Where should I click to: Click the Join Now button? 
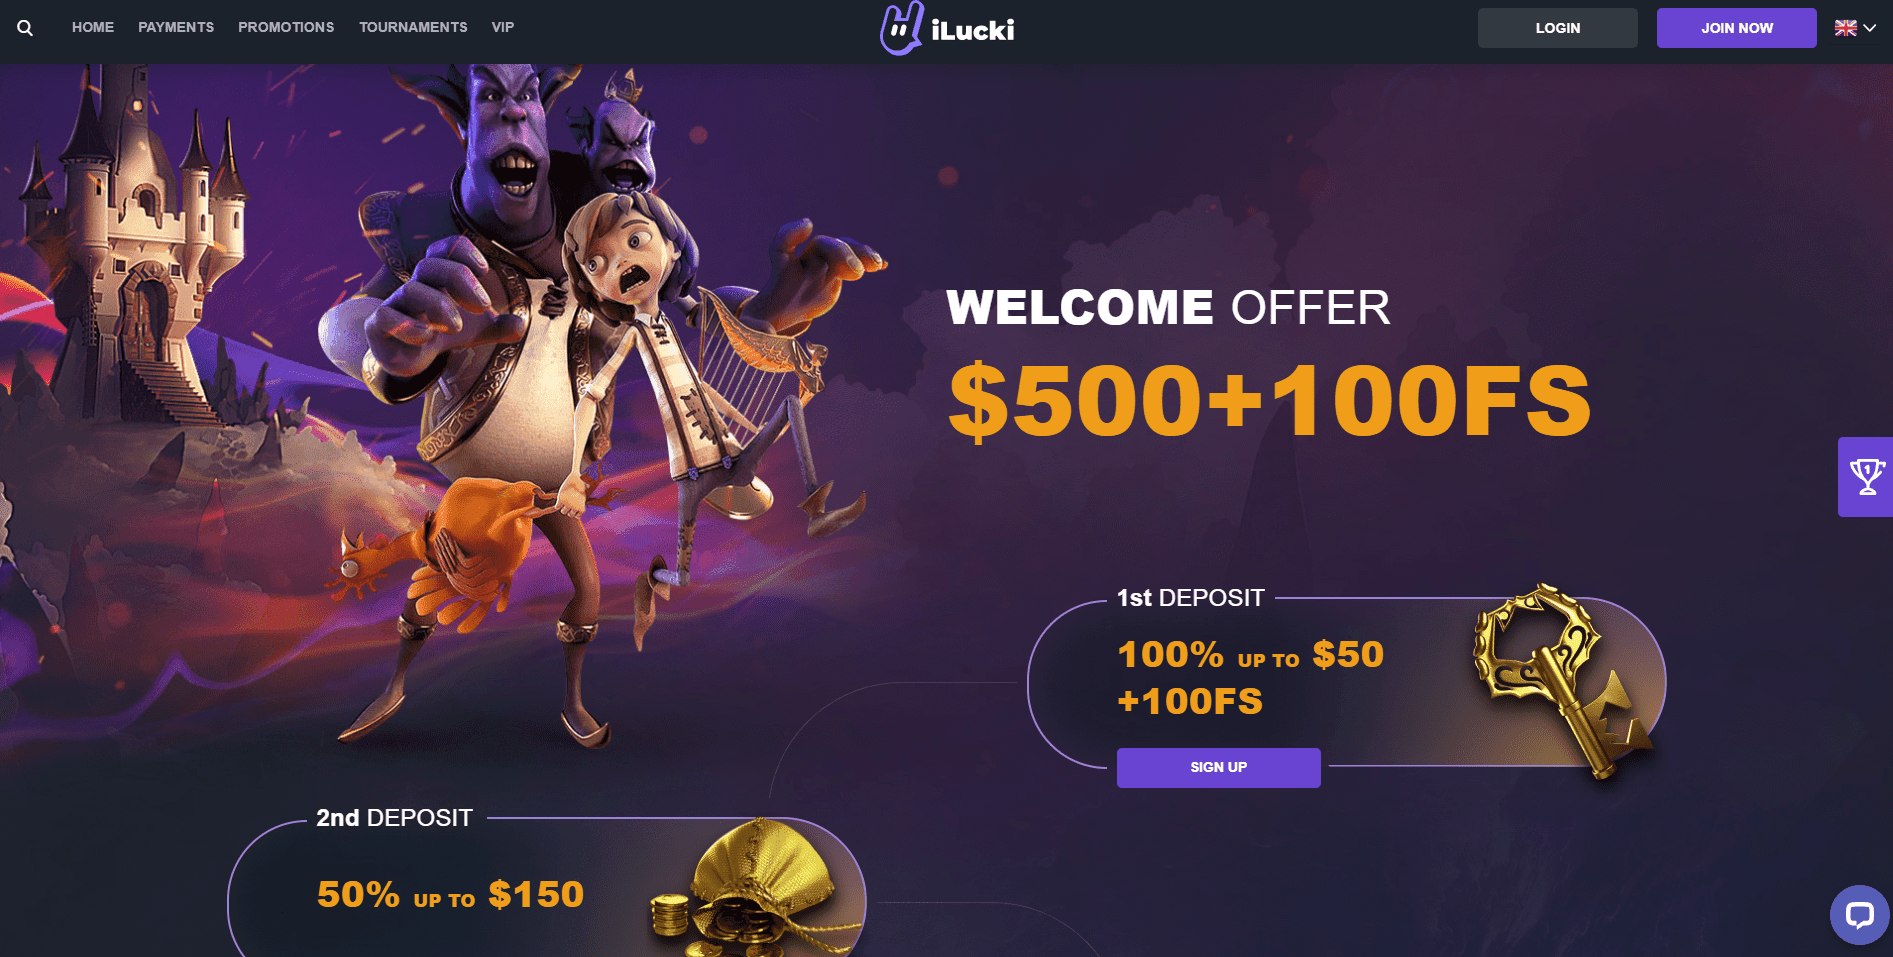coord(1737,28)
